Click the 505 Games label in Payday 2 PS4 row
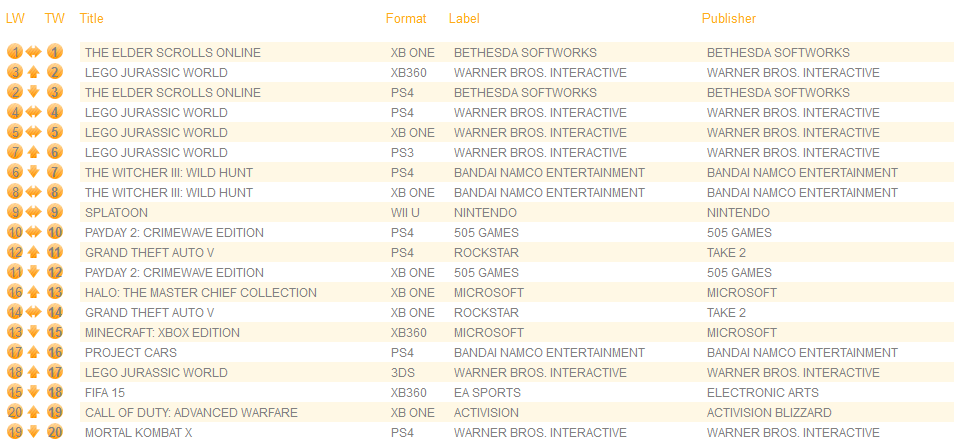This screenshot has width=954, height=442. [486, 233]
